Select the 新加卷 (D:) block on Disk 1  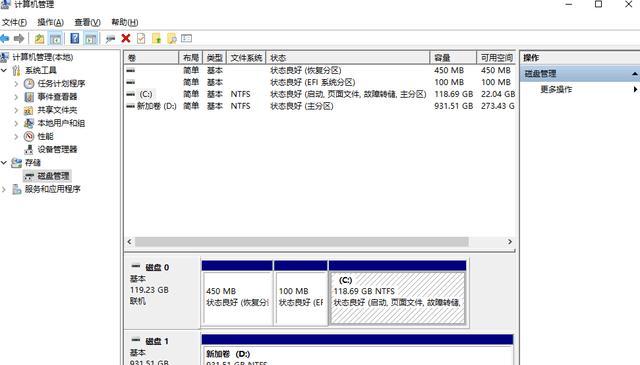point(358,350)
